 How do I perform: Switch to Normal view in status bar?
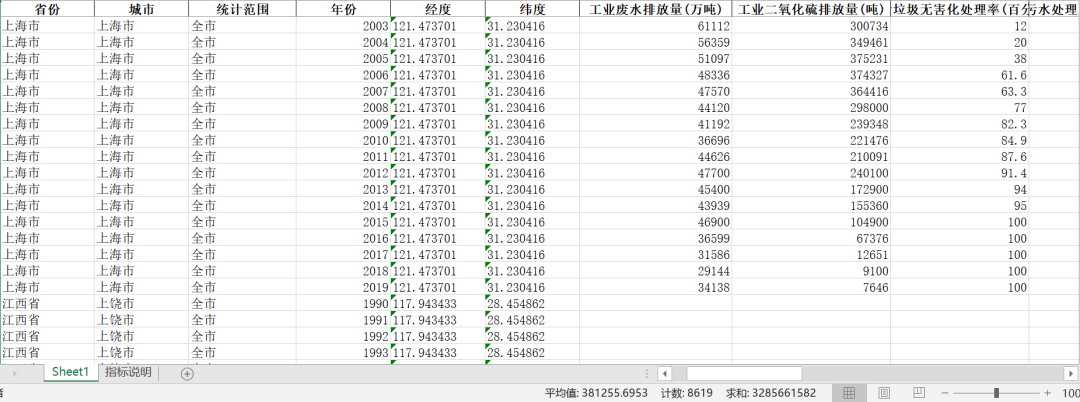point(849,393)
